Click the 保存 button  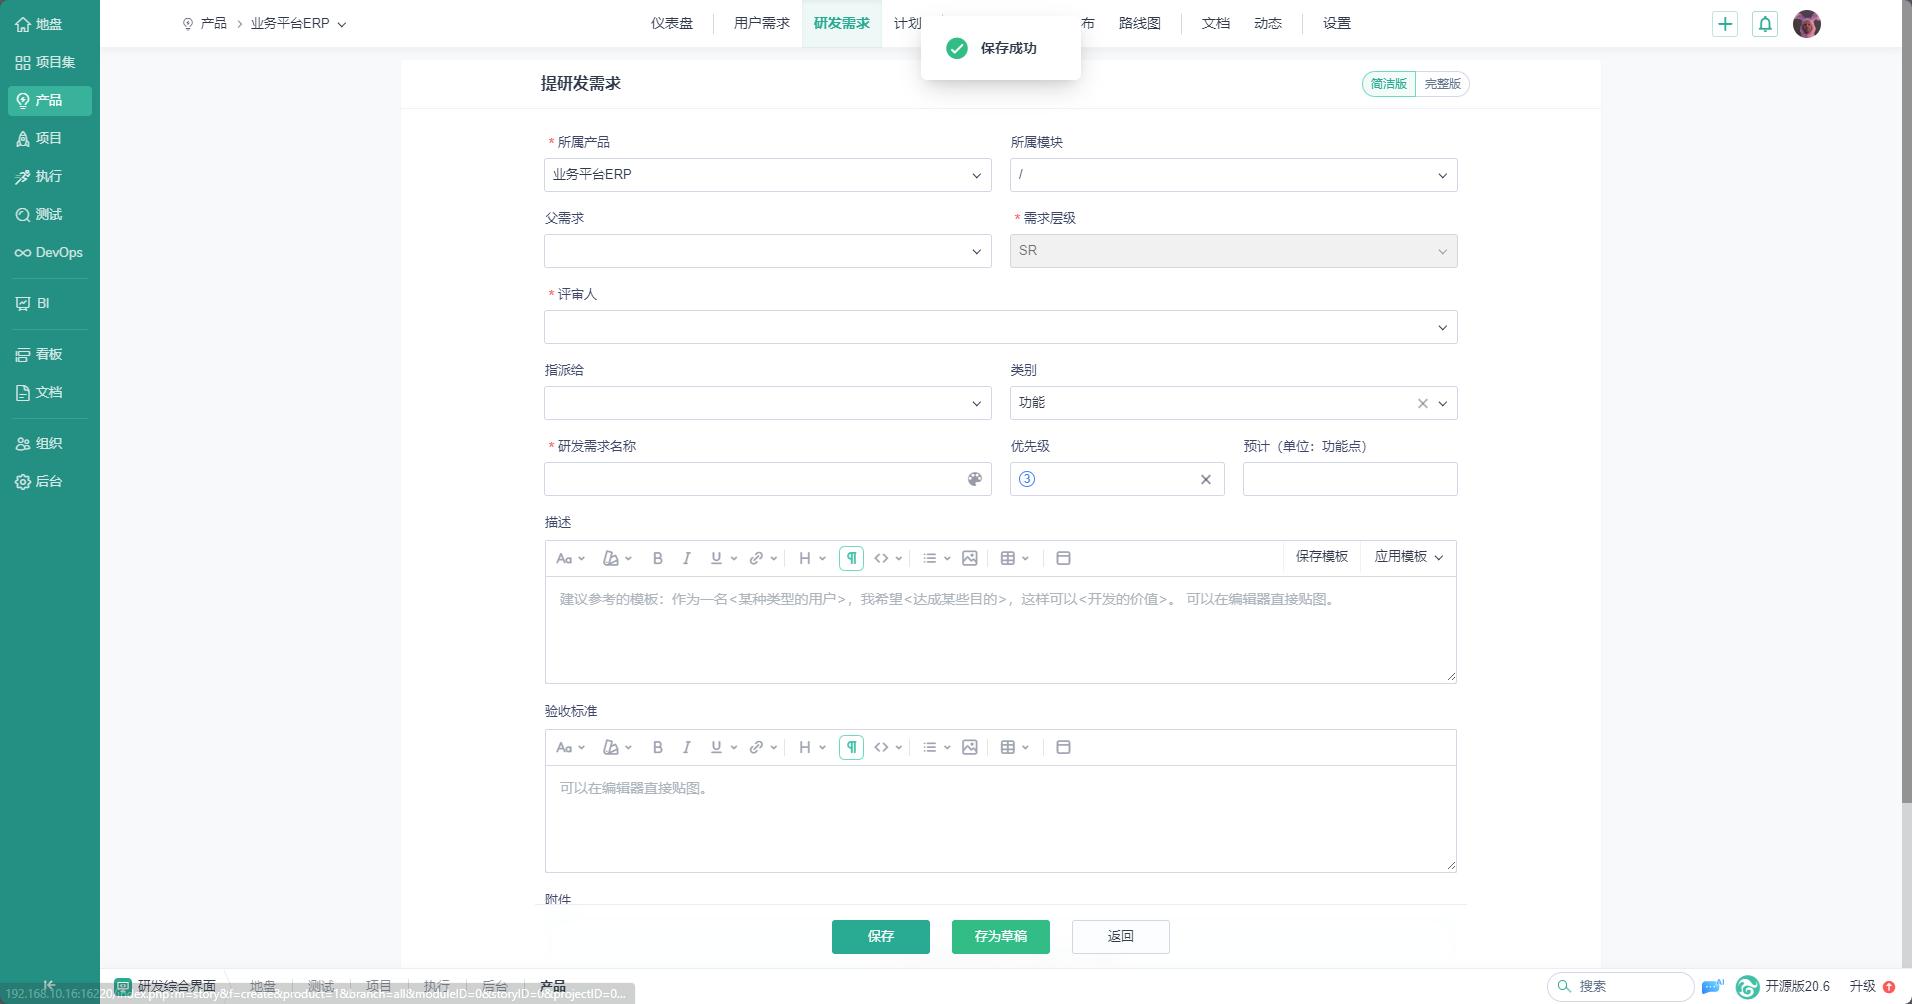pyautogui.click(x=881, y=937)
